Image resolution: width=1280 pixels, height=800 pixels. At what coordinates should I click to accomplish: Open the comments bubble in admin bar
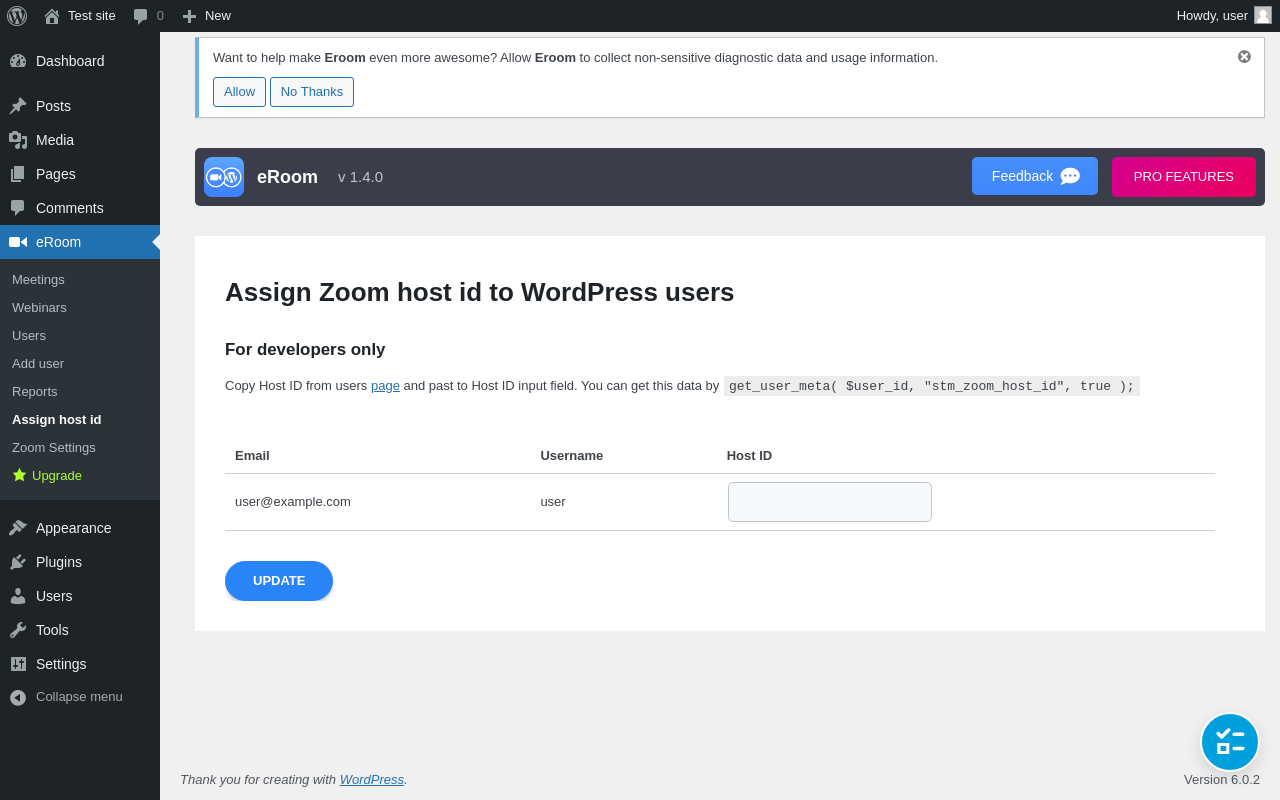click(x=141, y=16)
